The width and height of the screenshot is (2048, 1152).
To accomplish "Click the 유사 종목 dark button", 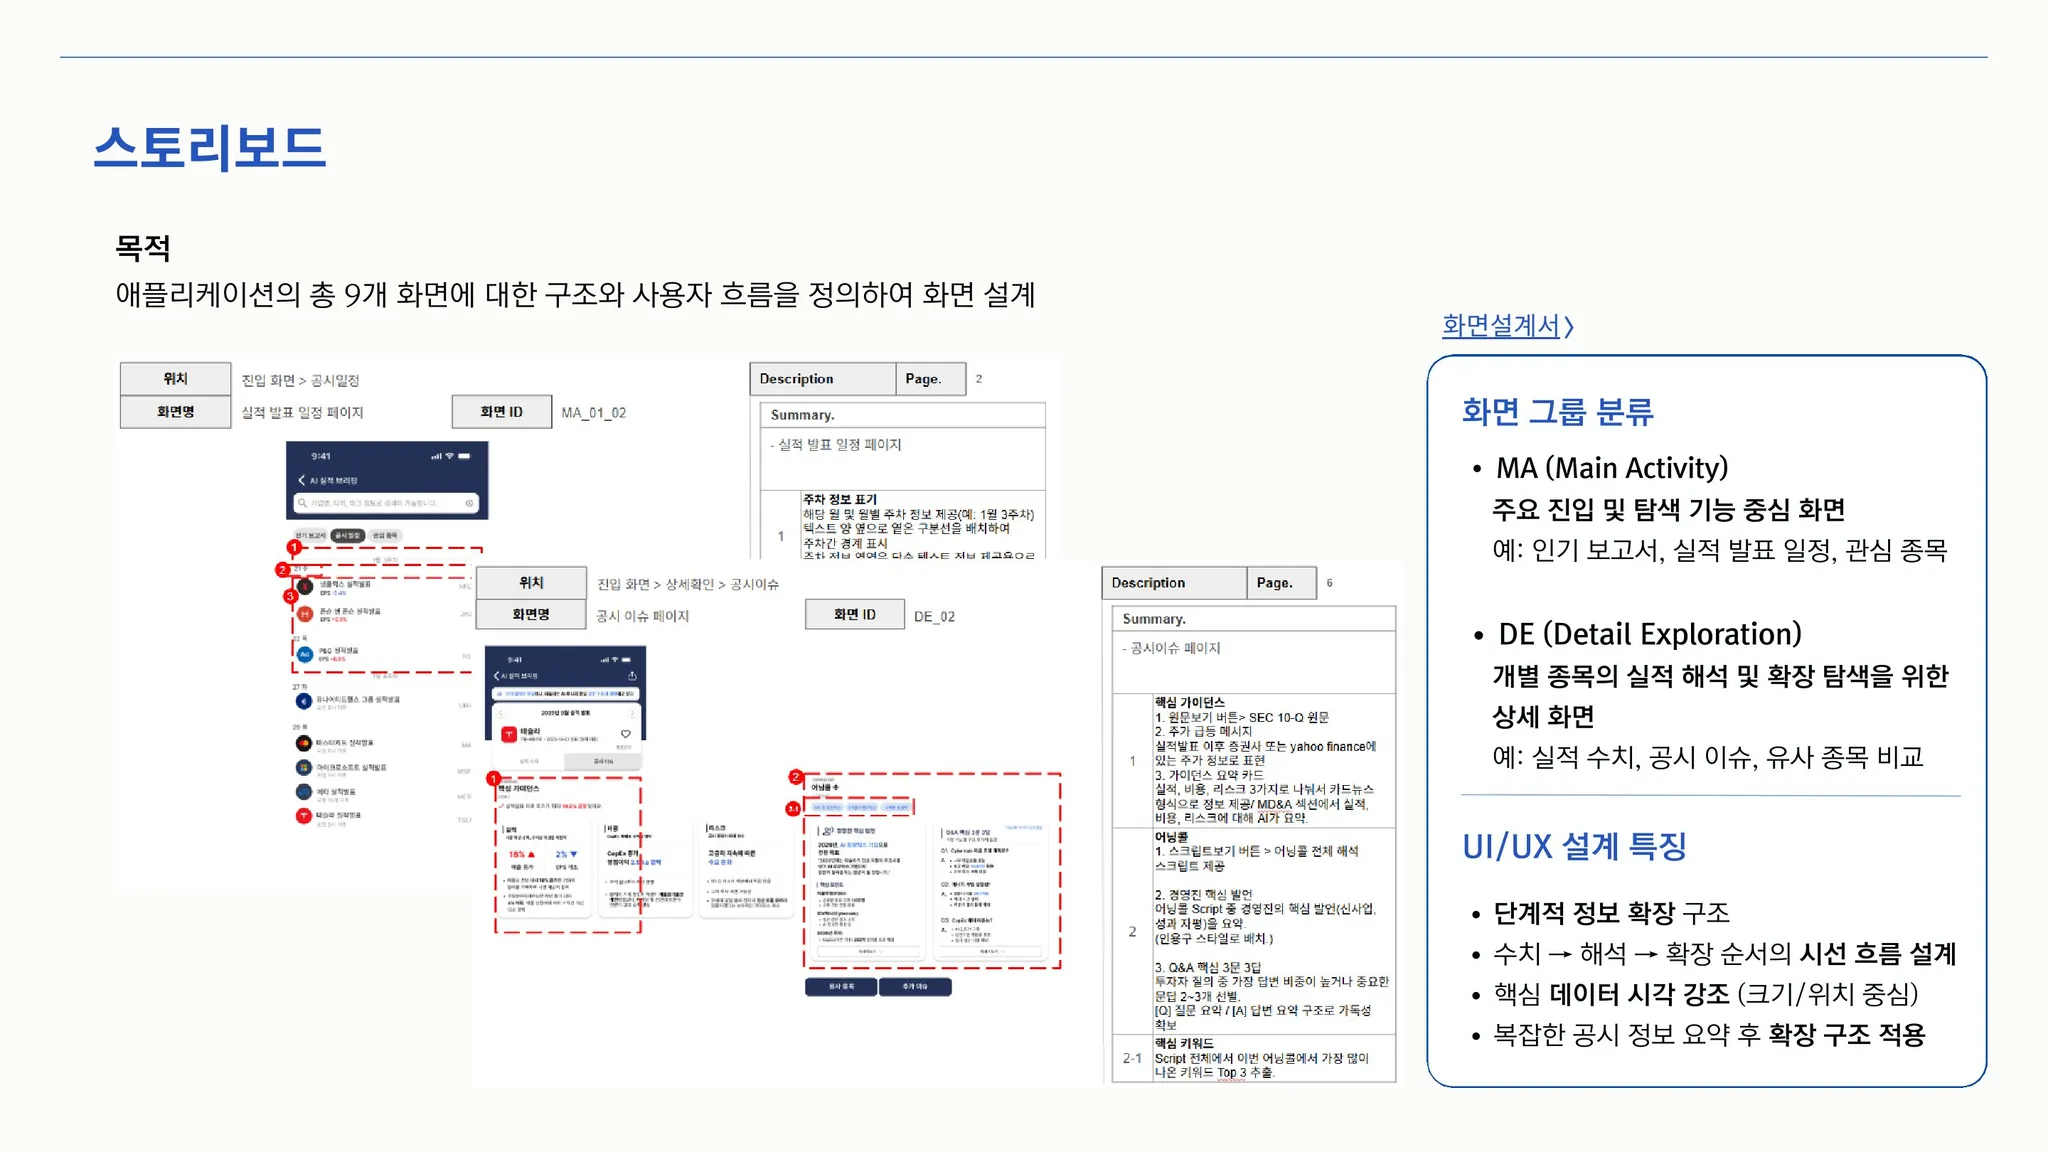I will [x=841, y=987].
